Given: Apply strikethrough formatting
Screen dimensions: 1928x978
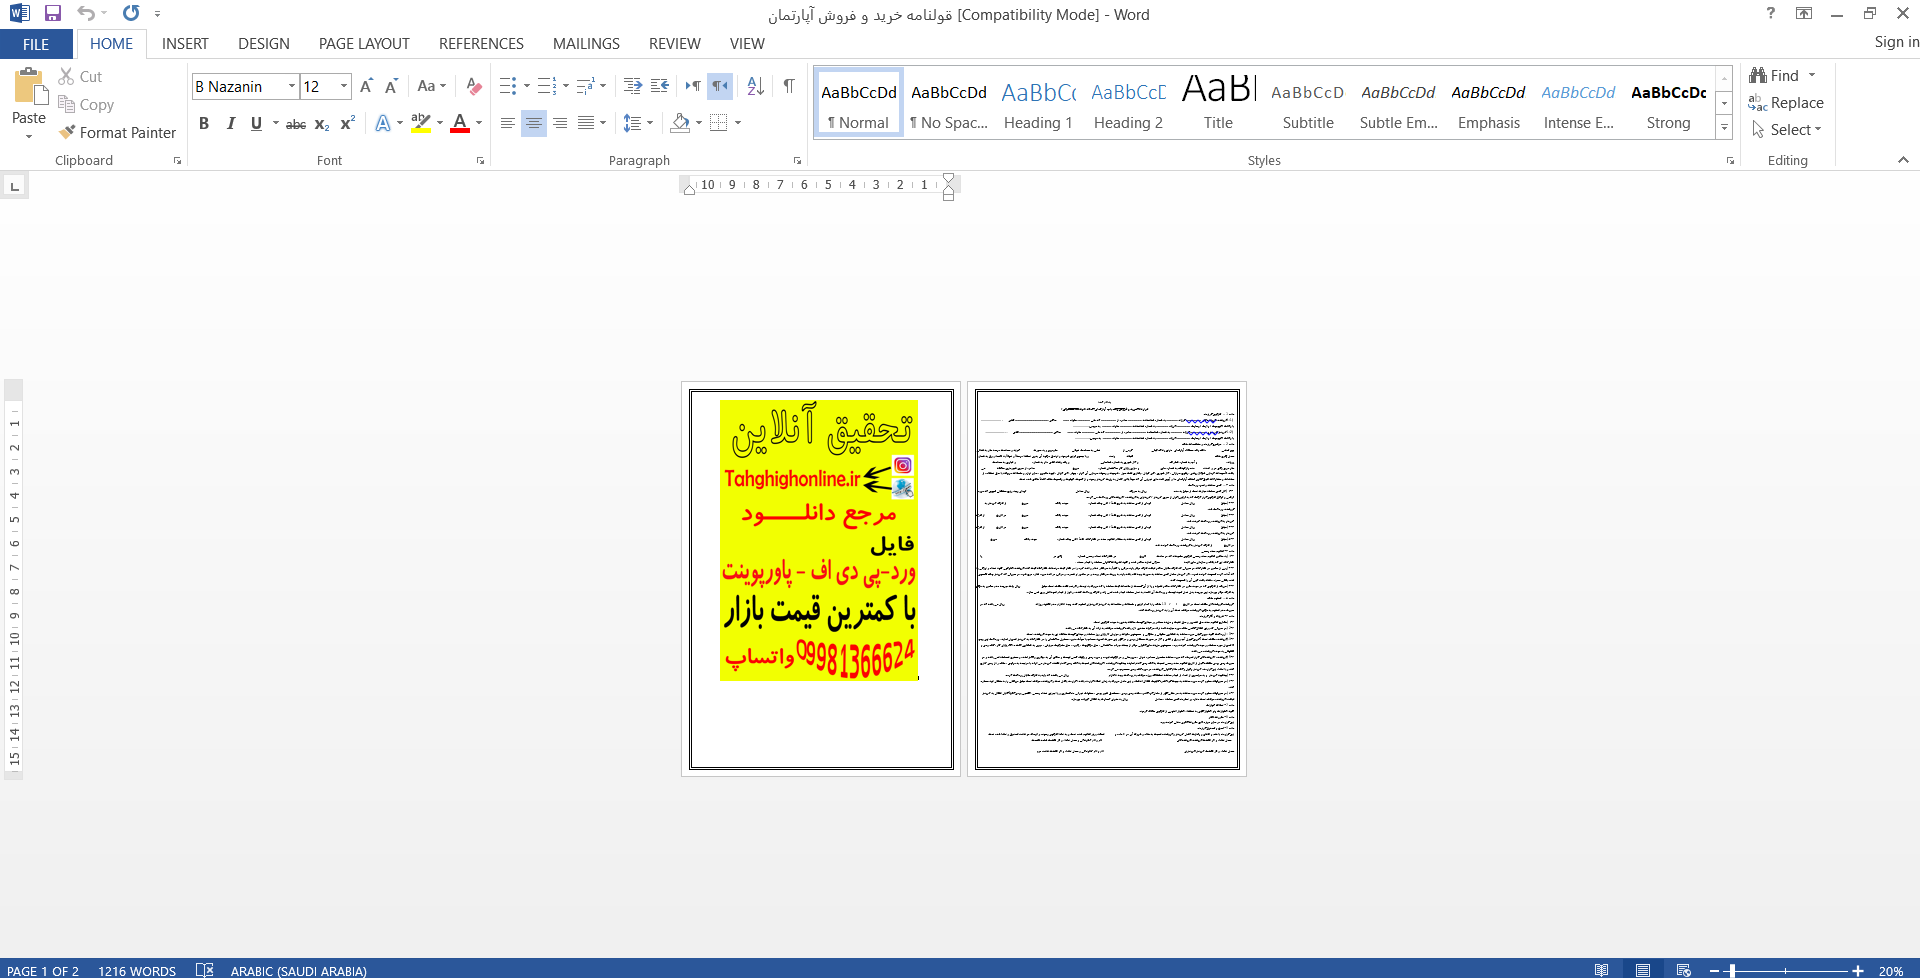Looking at the screenshot, I should 296,123.
